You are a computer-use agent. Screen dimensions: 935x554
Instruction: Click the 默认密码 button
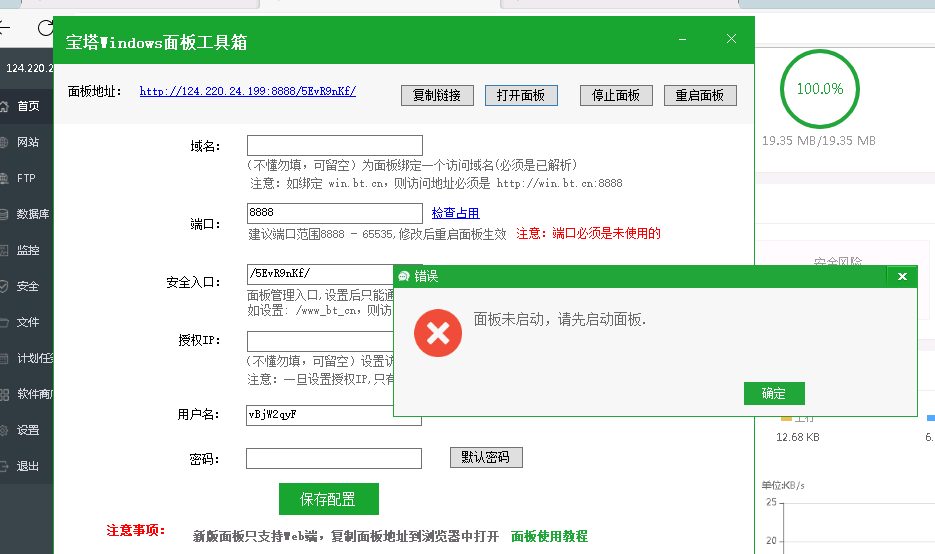pyautogui.click(x=486, y=457)
